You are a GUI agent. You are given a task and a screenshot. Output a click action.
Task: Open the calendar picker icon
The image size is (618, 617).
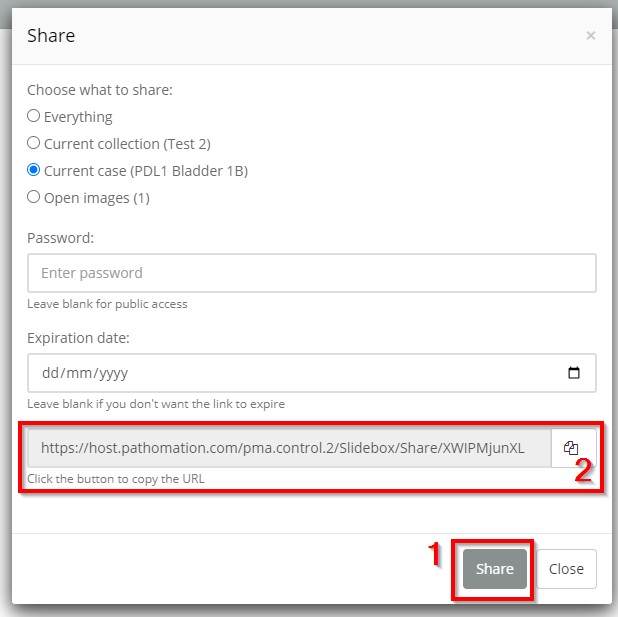(574, 373)
